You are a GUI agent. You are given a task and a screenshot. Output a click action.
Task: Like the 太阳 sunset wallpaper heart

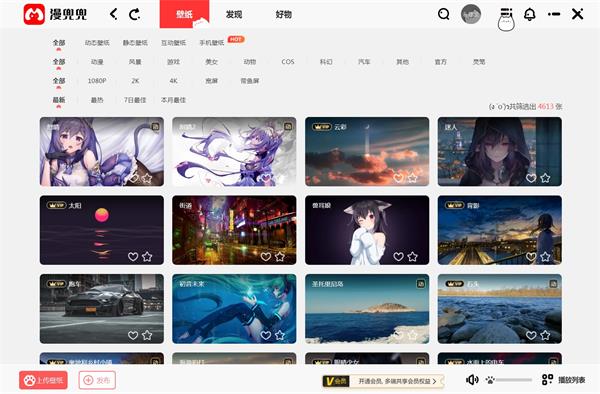pos(133,257)
